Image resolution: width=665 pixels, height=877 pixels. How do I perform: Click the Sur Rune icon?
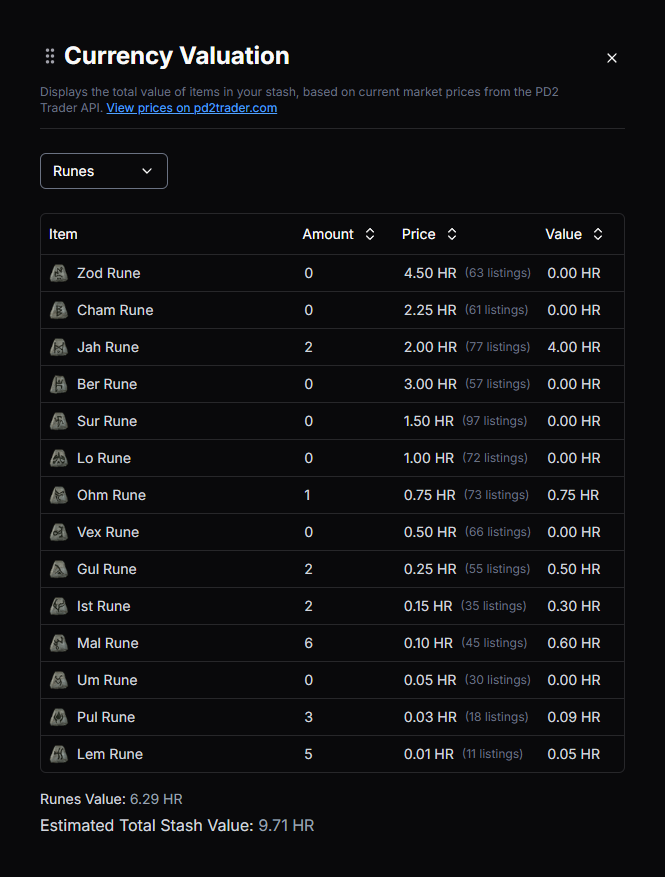click(x=59, y=421)
